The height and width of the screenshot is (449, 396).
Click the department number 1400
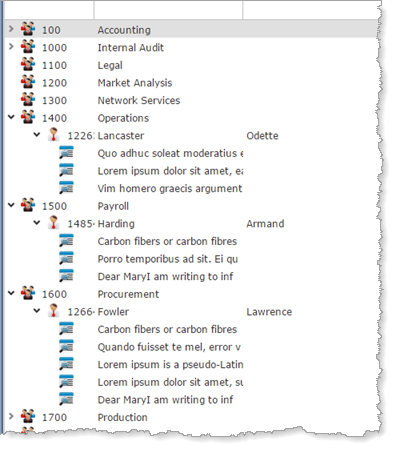click(54, 118)
